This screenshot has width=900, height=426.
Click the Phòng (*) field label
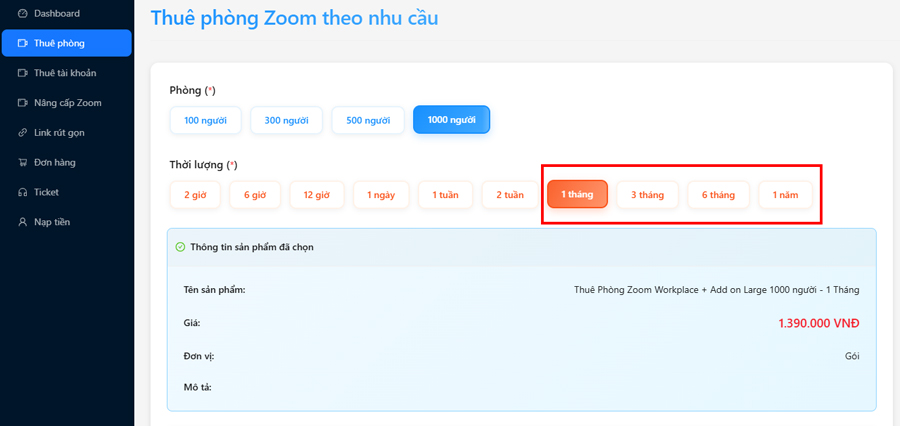[x=192, y=90]
